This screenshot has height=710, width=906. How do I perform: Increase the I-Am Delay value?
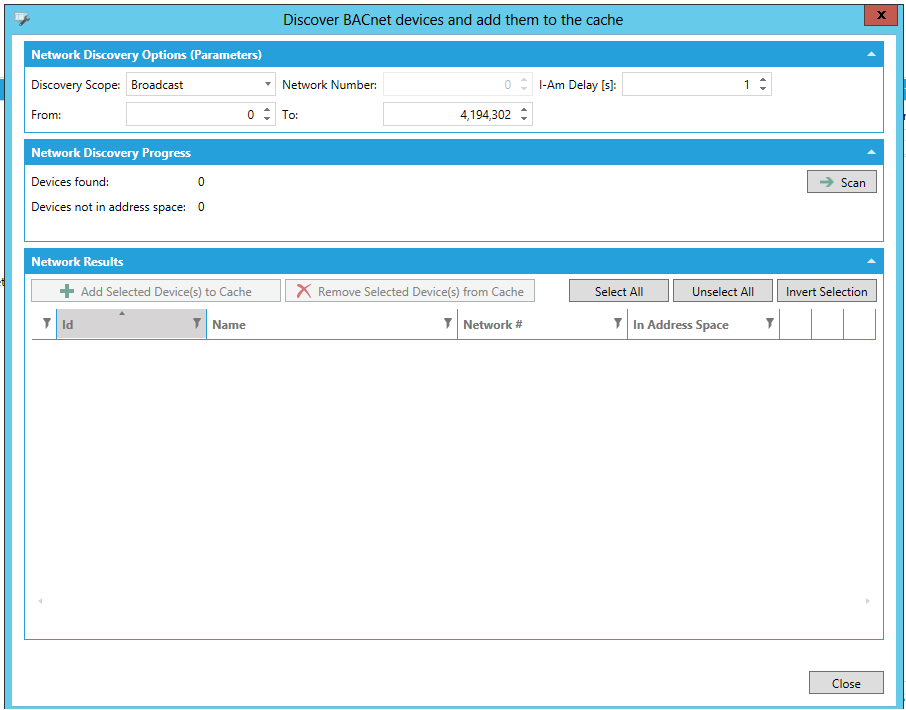click(763, 80)
